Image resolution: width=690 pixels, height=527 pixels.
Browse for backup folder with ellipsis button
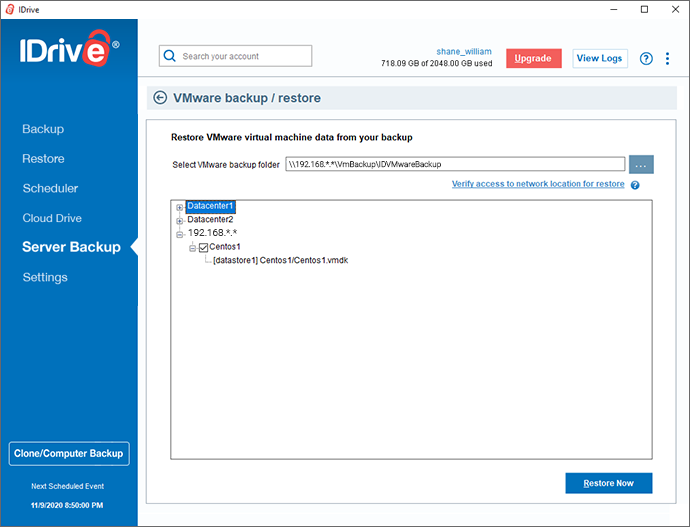(641, 165)
